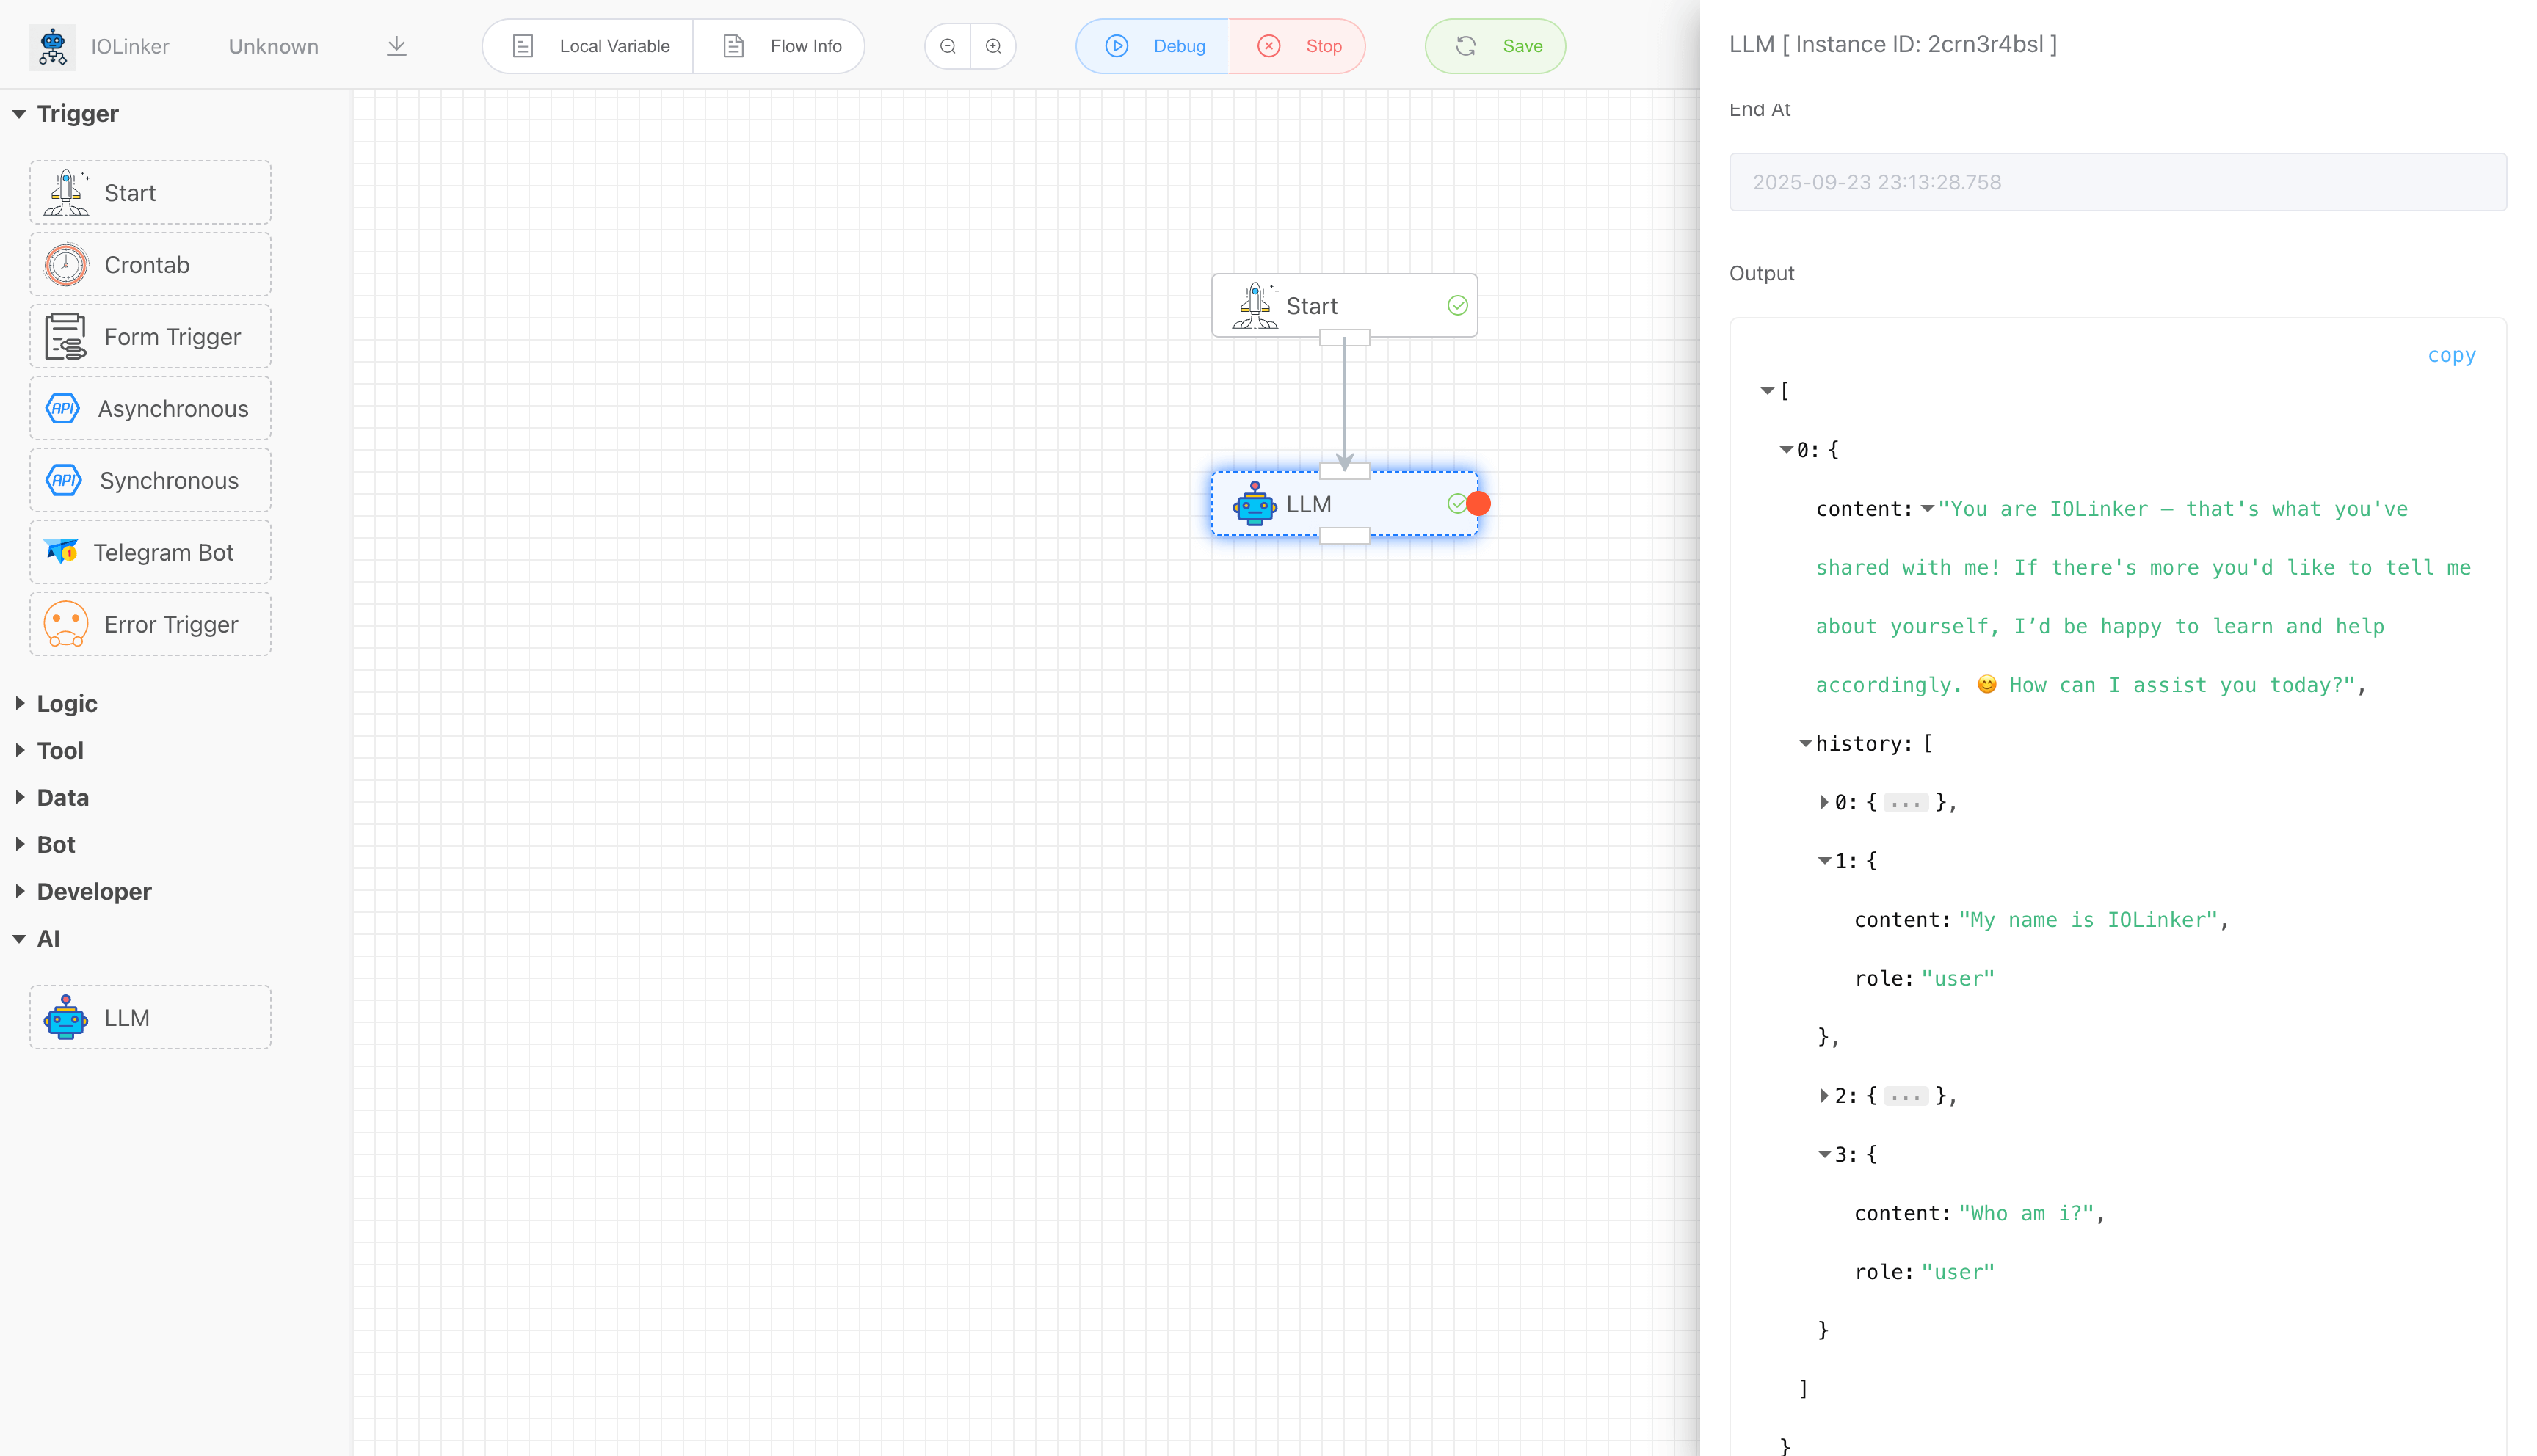The image size is (2537, 1456).
Task: Click the zoom in magnifier icon
Action: coord(993,46)
